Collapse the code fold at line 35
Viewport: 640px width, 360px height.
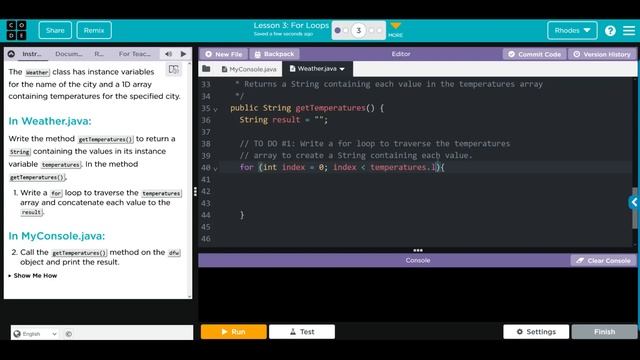216,109
